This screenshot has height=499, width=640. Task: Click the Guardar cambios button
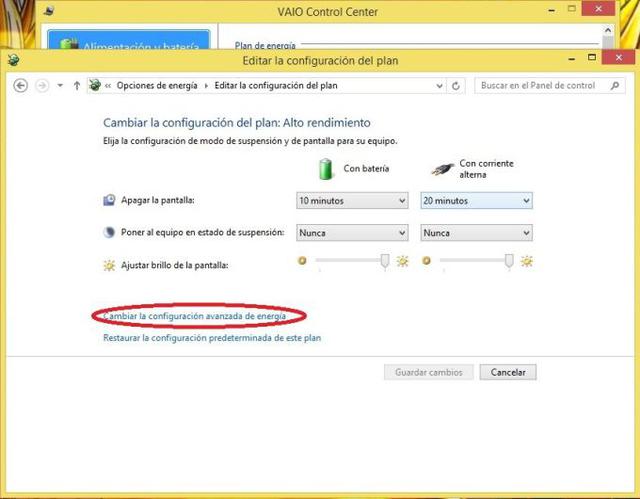click(x=429, y=372)
